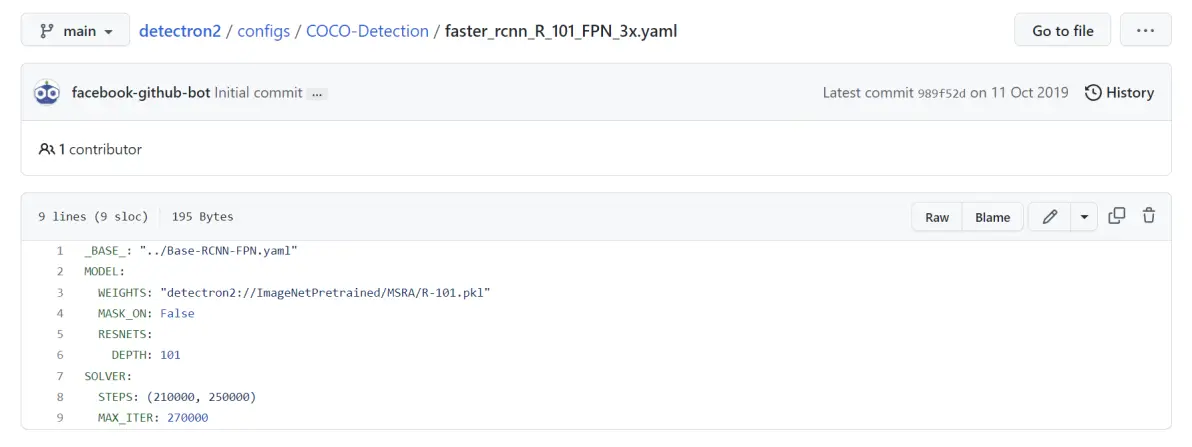Open the three-dot more options button
The width and height of the screenshot is (1192, 447).
(1145, 31)
